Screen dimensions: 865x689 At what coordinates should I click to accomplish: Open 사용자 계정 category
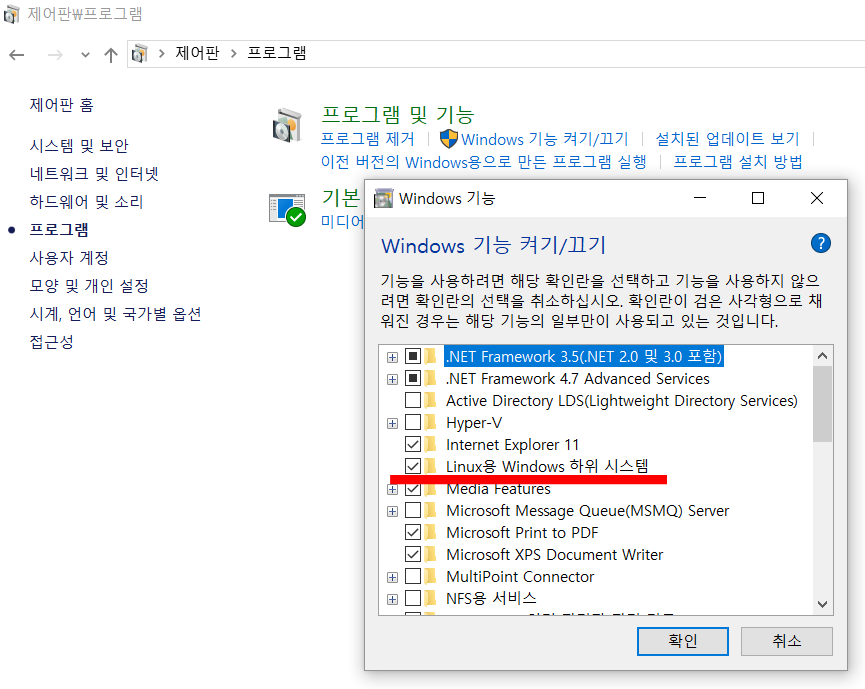(69, 258)
